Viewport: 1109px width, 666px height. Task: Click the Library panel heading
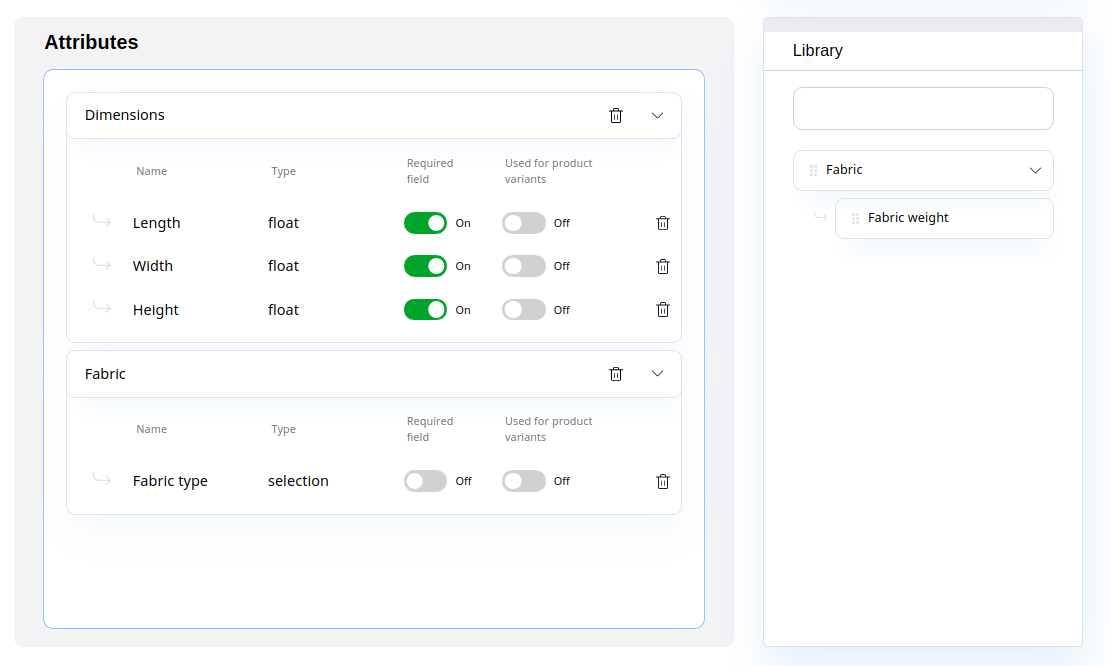pos(818,51)
